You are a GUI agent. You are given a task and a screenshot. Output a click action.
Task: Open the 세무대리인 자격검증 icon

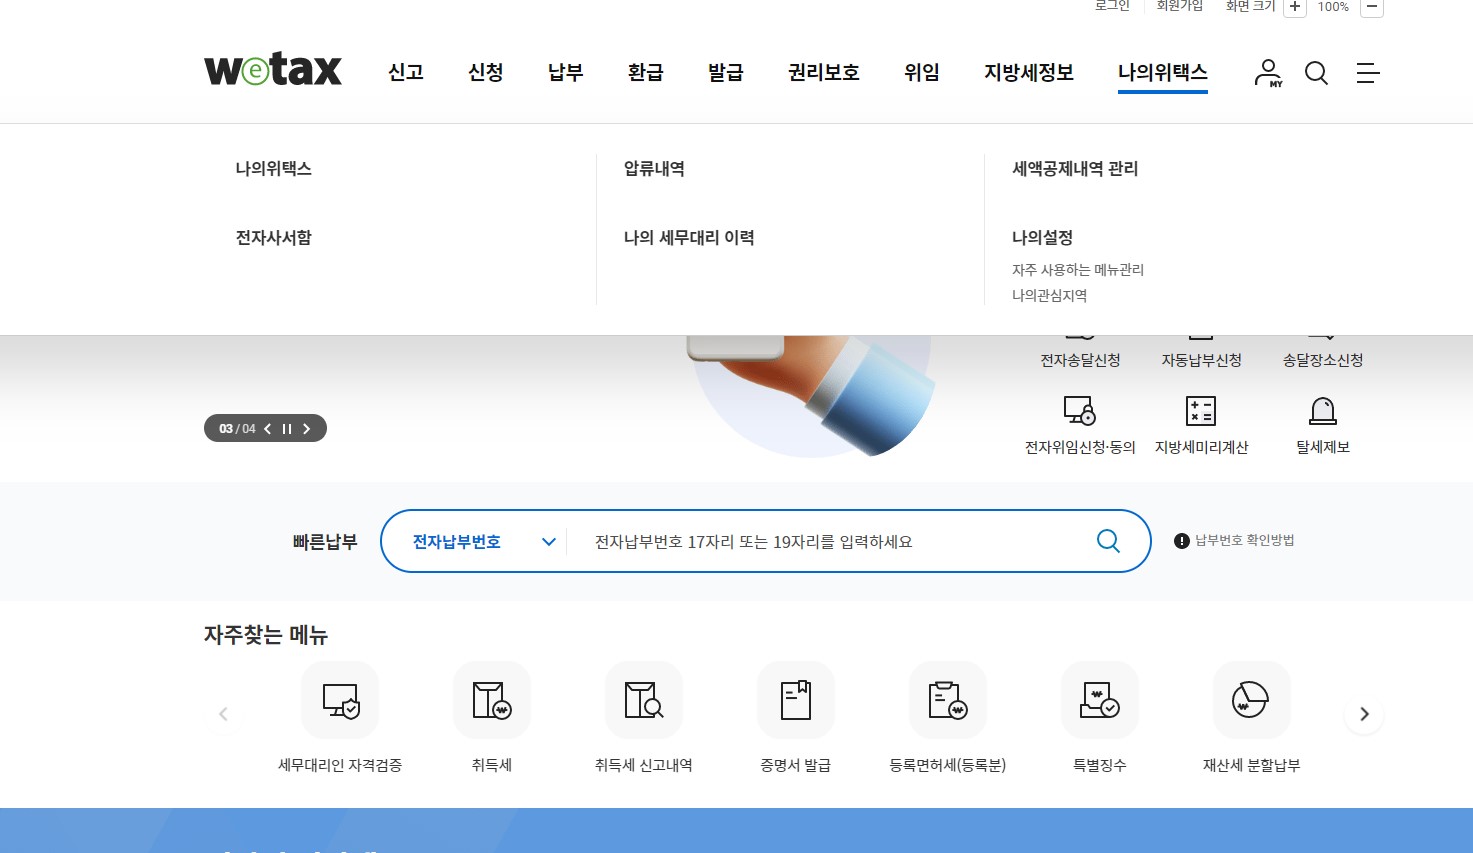pyautogui.click(x=340, y=700)
